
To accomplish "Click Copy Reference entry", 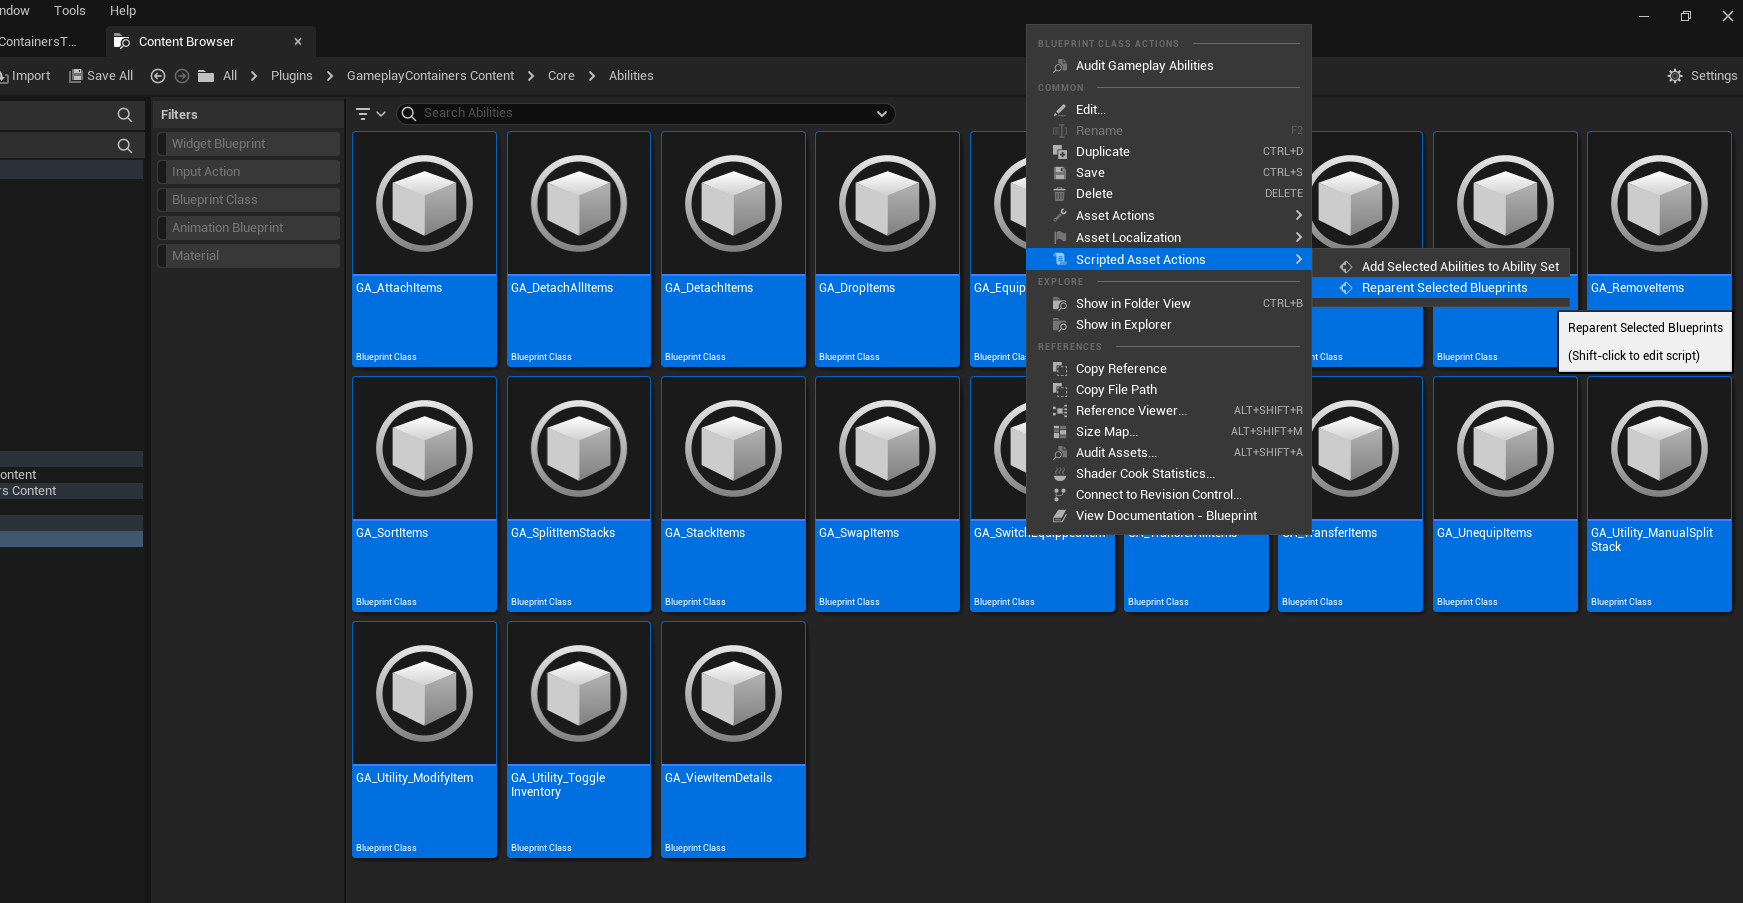I will tap(1168, 369).
